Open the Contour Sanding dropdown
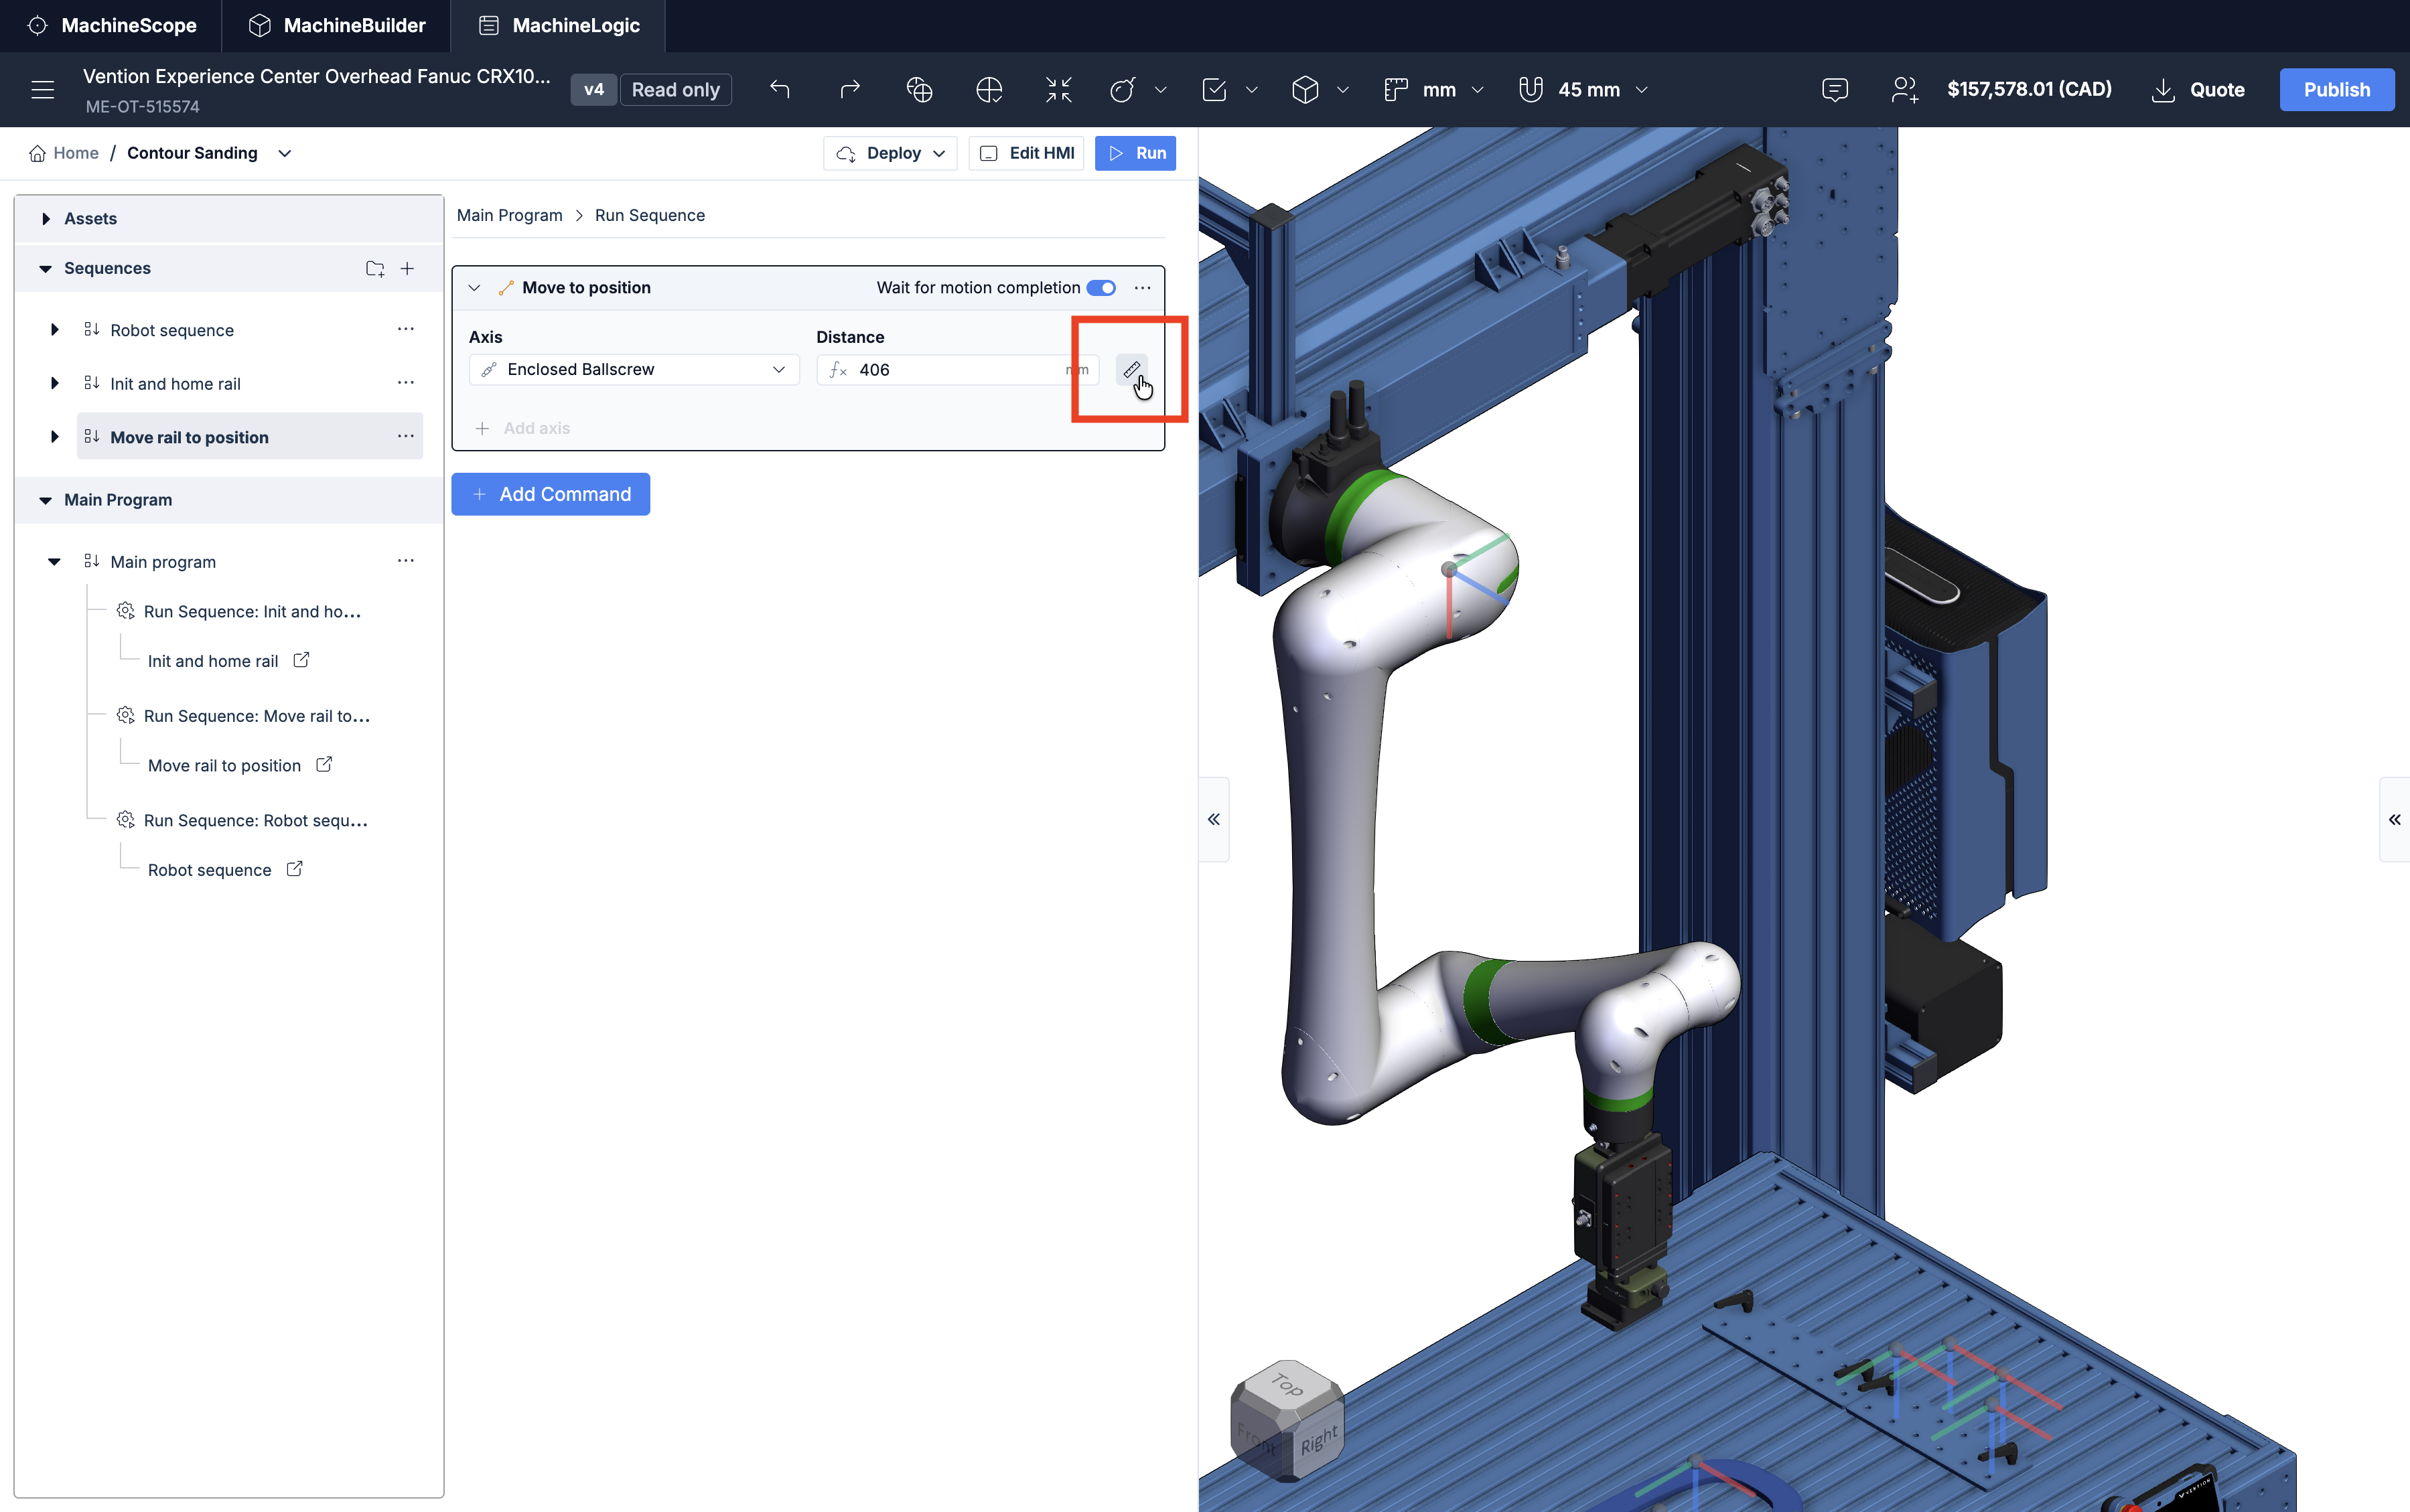The width and height of the screenshot is (2410, 1512). coord(285,153)
